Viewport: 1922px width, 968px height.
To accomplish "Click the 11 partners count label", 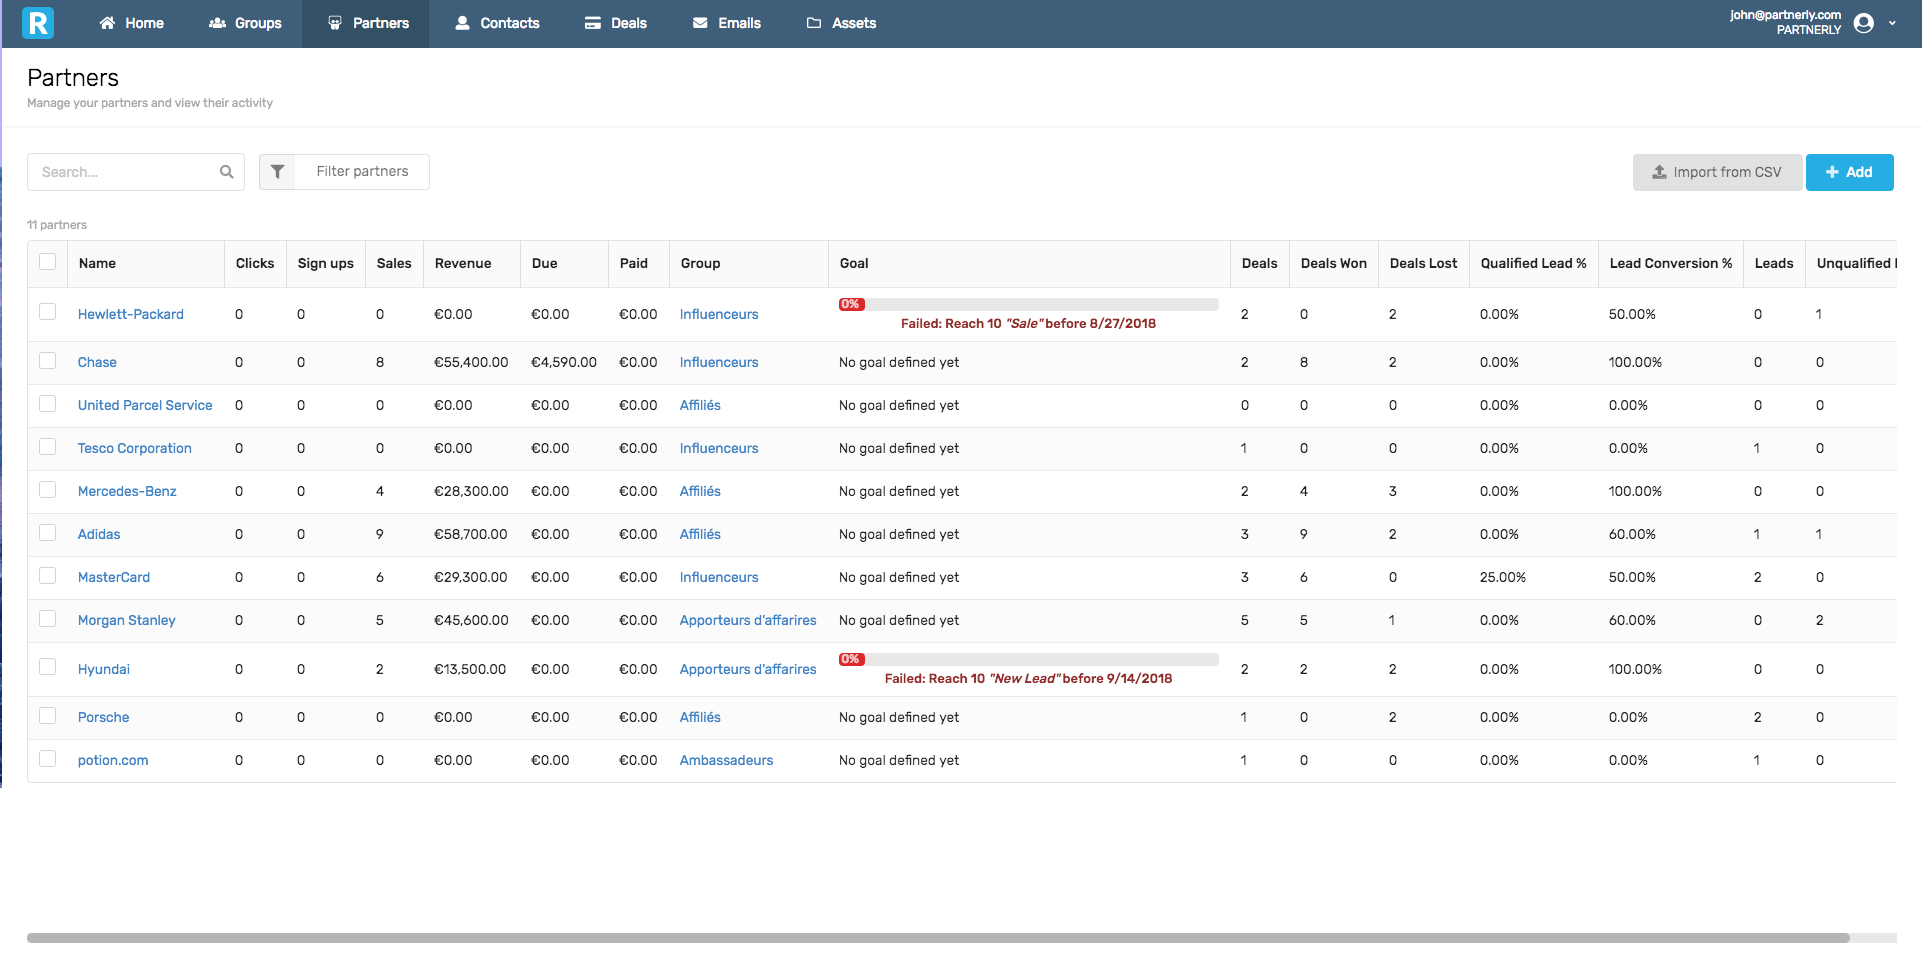I will [57, 225].
